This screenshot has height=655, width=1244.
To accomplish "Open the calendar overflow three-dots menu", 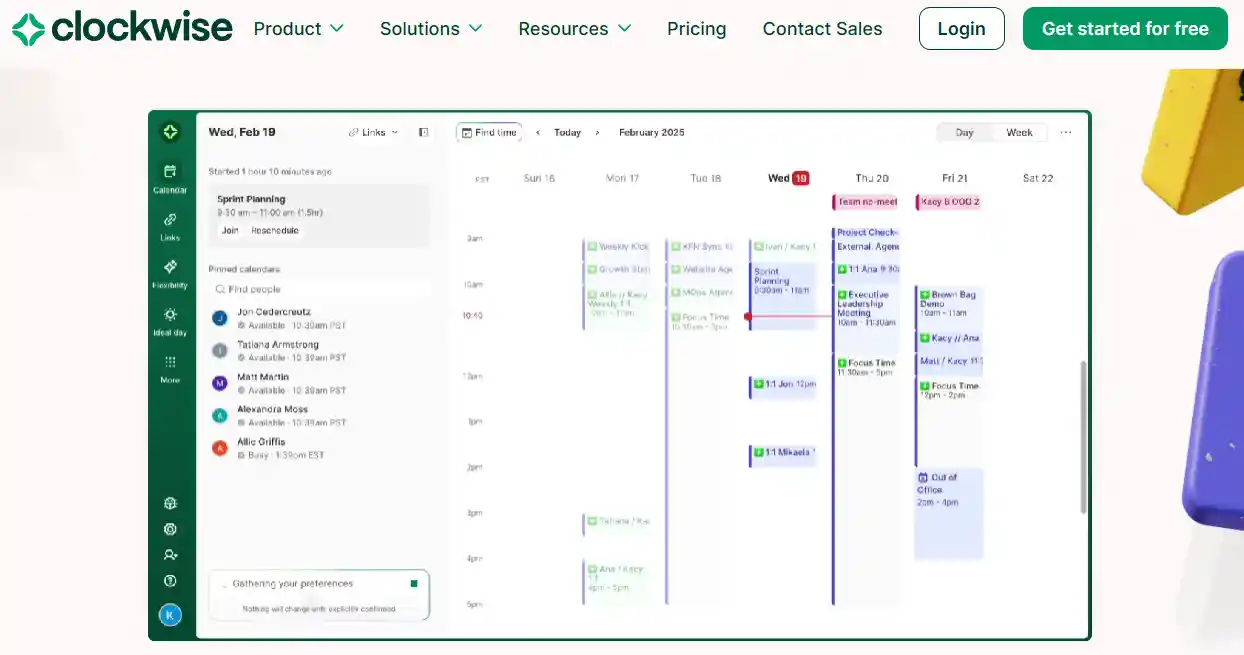I will pos(1066,132).
